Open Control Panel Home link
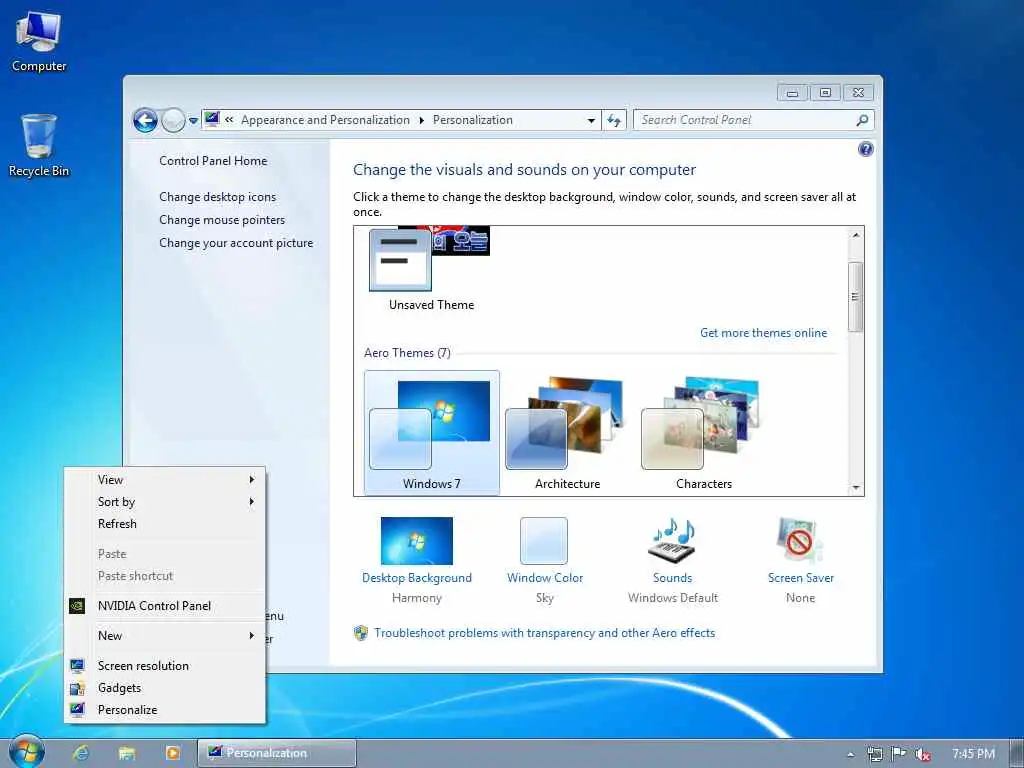This screenshot has height=768, width=1024. coord(213,161)
